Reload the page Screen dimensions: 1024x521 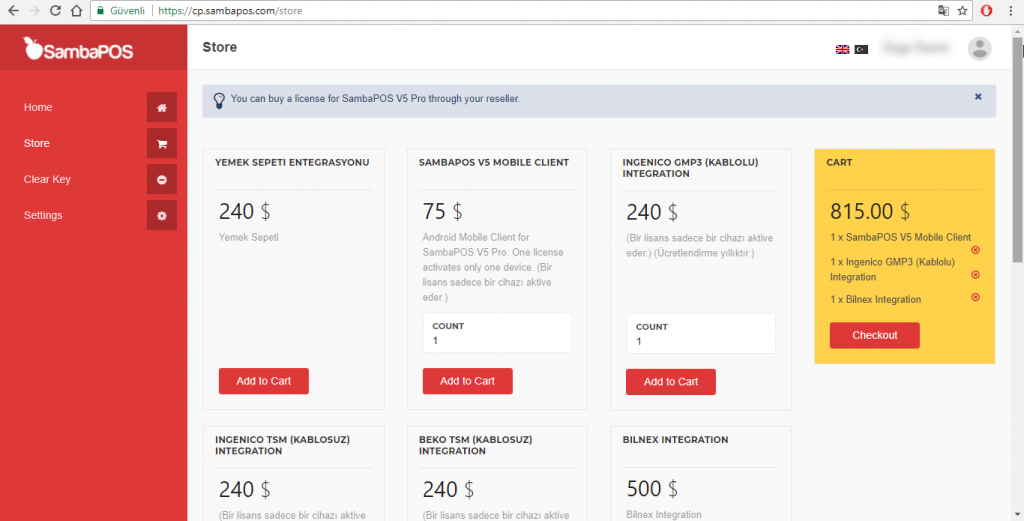click(56, 10)
